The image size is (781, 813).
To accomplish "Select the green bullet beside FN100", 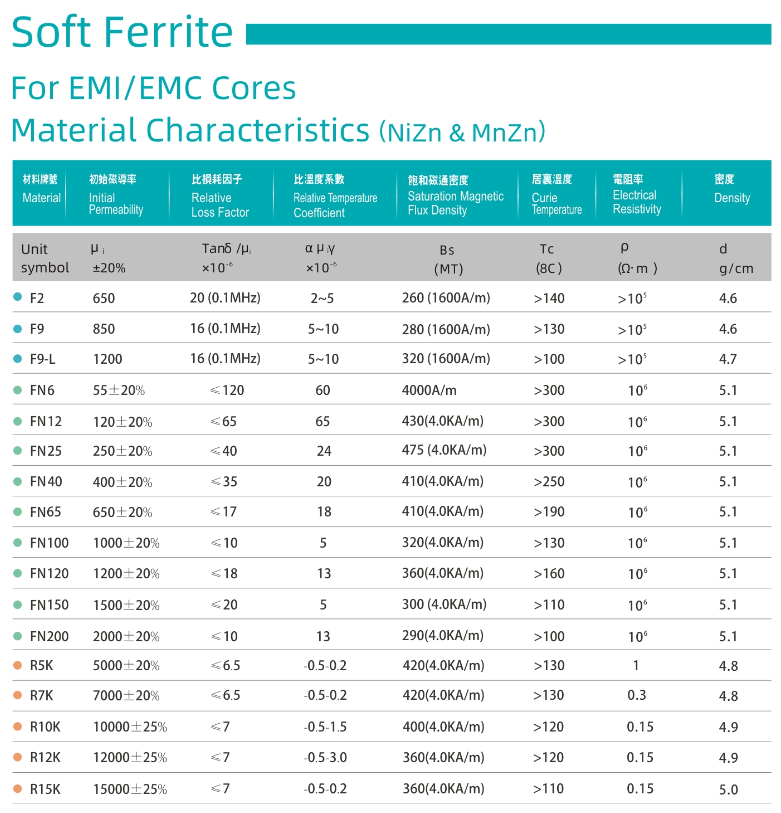I will (17, 542).
